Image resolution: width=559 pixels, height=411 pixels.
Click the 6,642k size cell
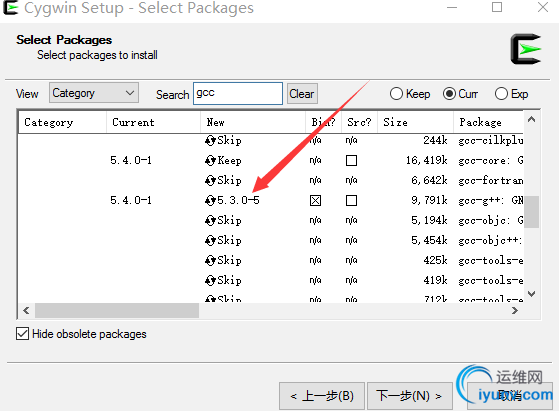coord(430,181)
